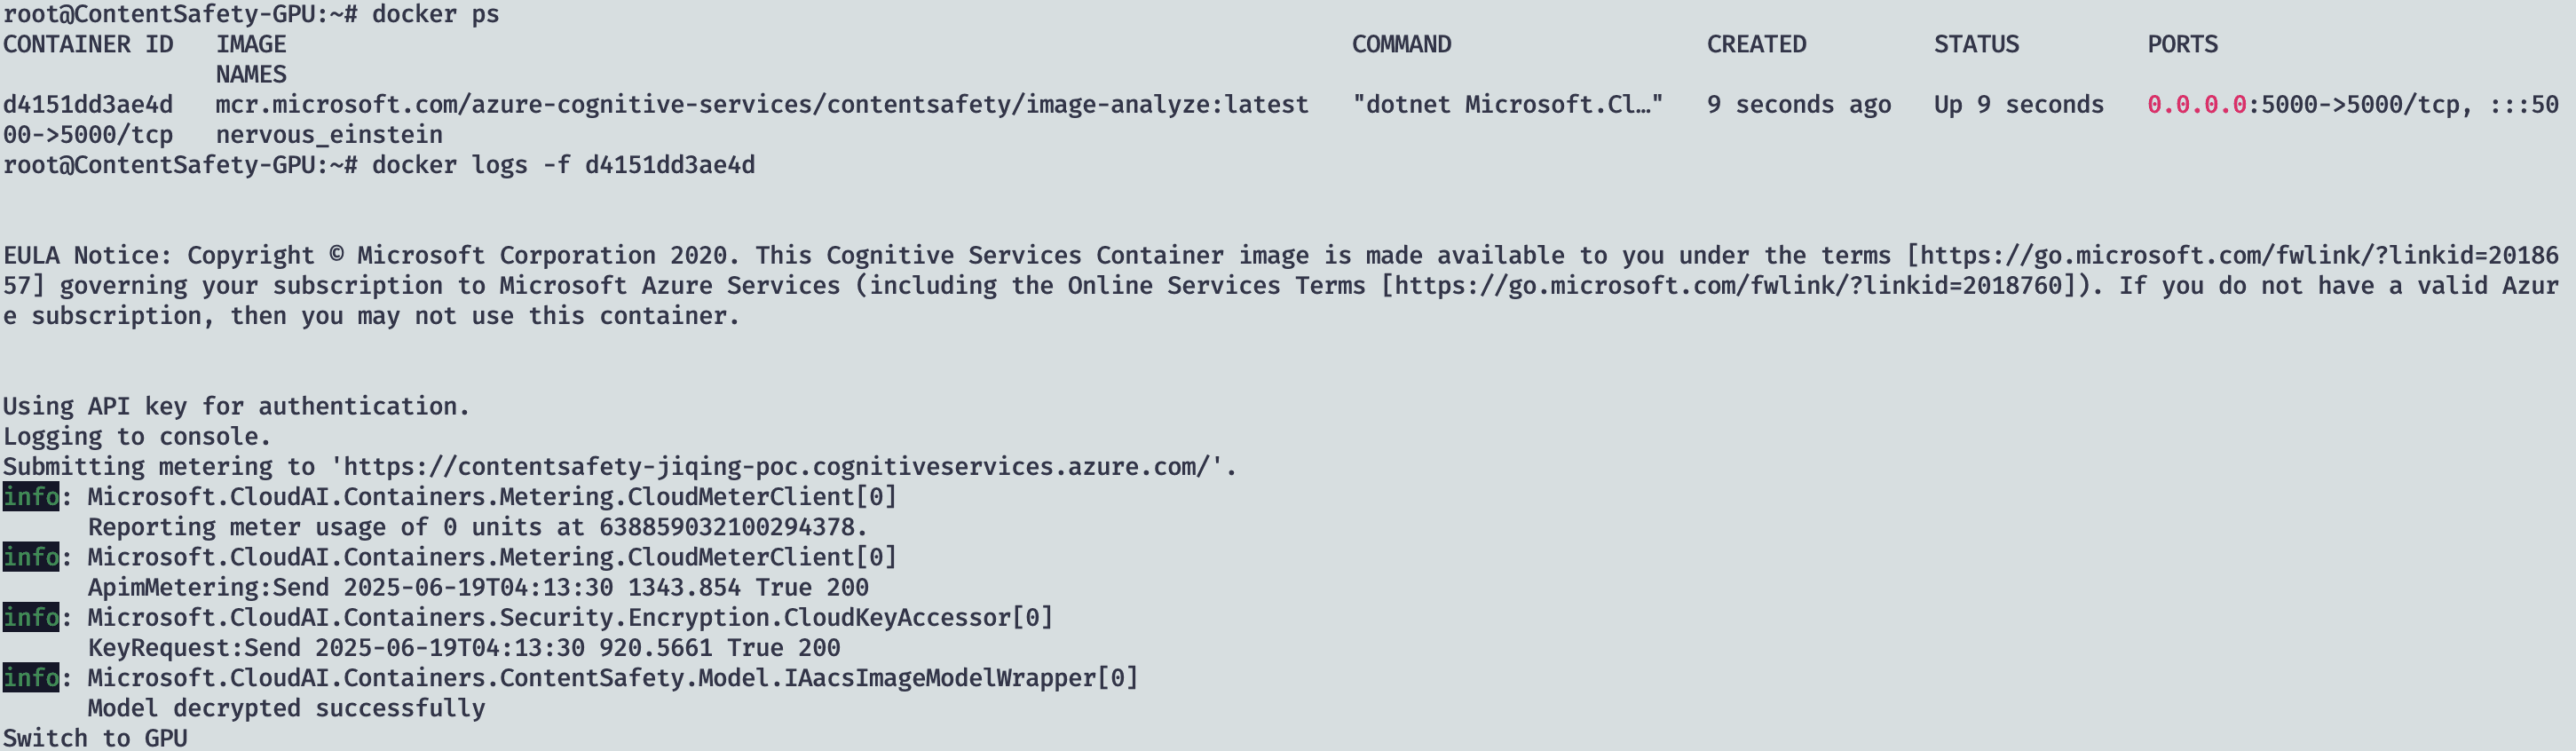Click the STATUS column header
Screen dimensions: 2576x751
1976,45
